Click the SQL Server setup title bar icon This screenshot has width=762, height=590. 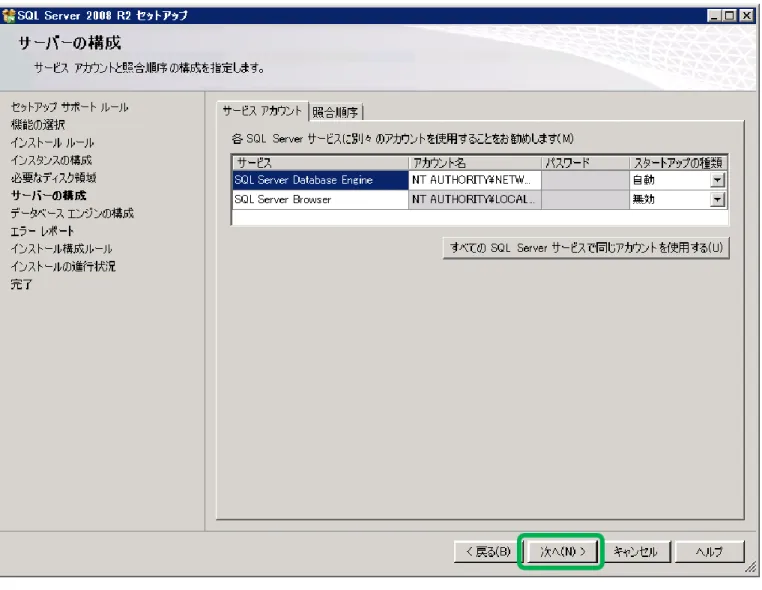click(9, 16)
